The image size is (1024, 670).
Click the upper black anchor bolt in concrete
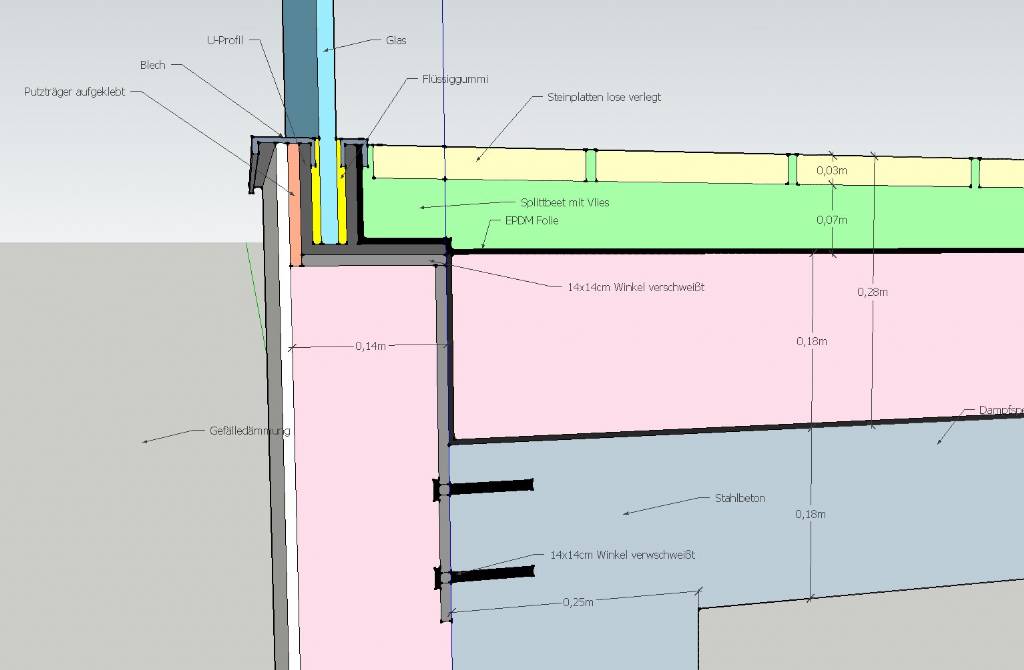point(487,488)
